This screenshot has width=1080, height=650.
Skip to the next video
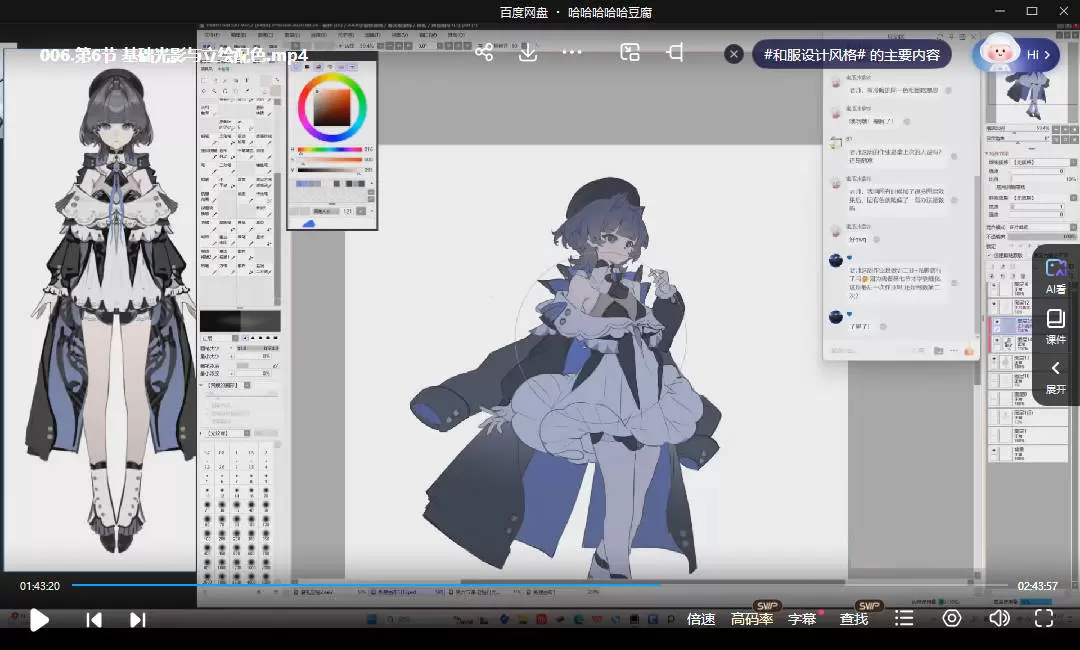point(138,620)
